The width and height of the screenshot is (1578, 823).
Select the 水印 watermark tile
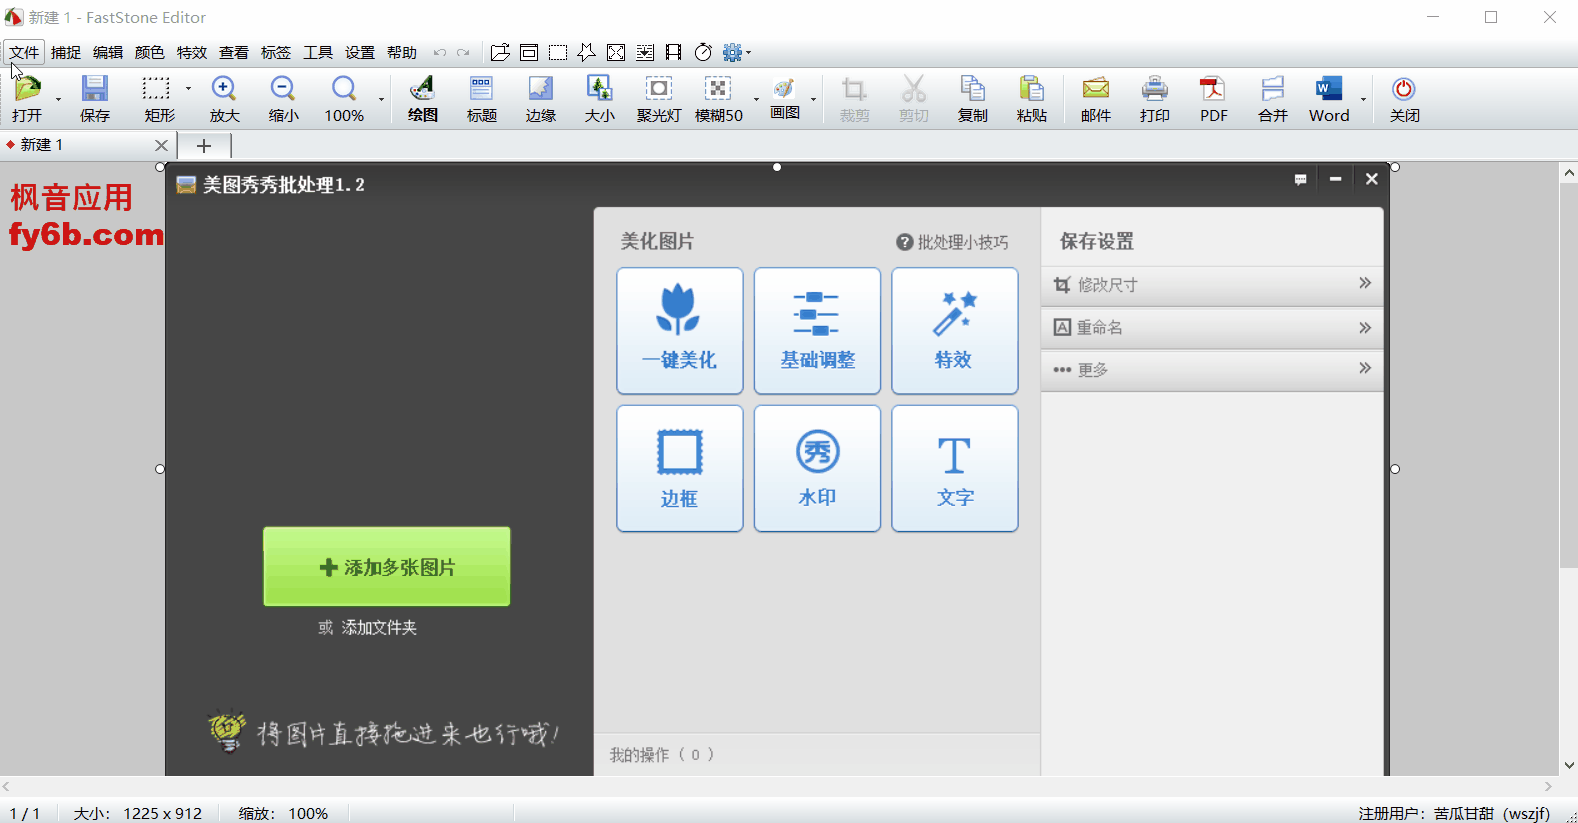click(x=817, y=468)
